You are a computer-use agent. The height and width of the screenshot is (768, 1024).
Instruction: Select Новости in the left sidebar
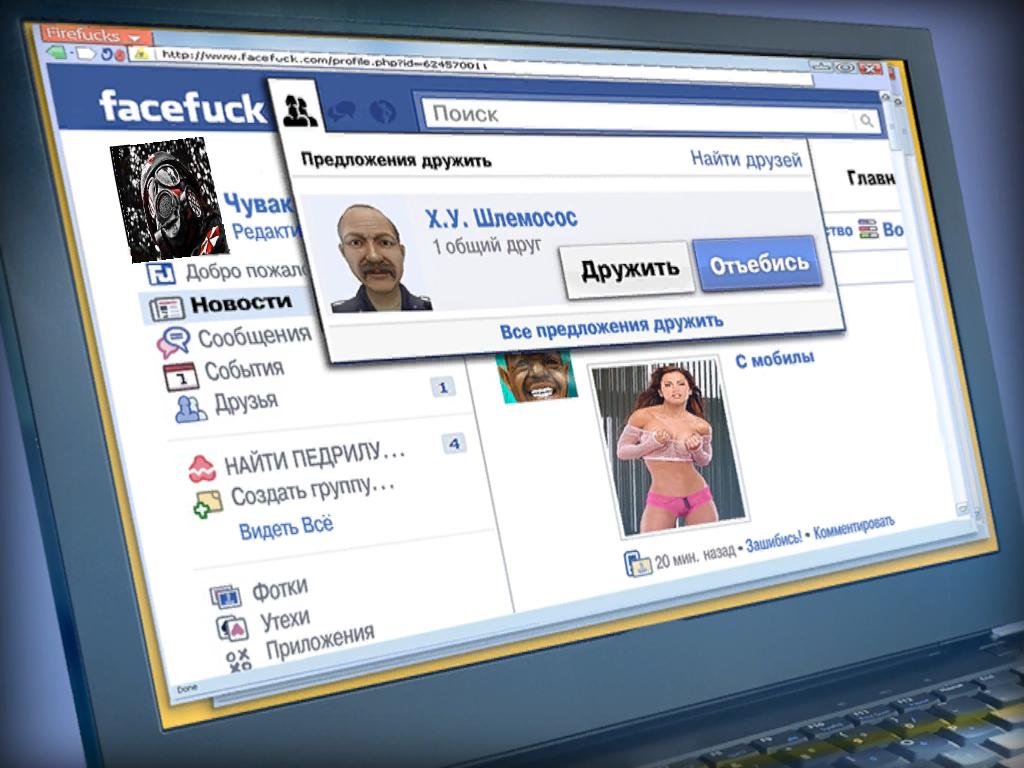[241, 302]
